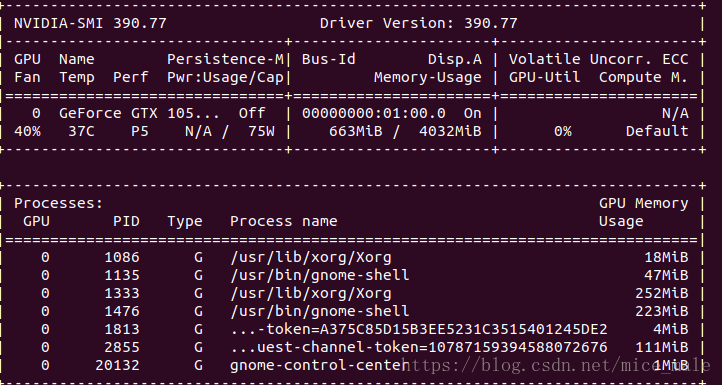
Task: Click the gnome-control-center process name
Action: (x=320, y=365)
